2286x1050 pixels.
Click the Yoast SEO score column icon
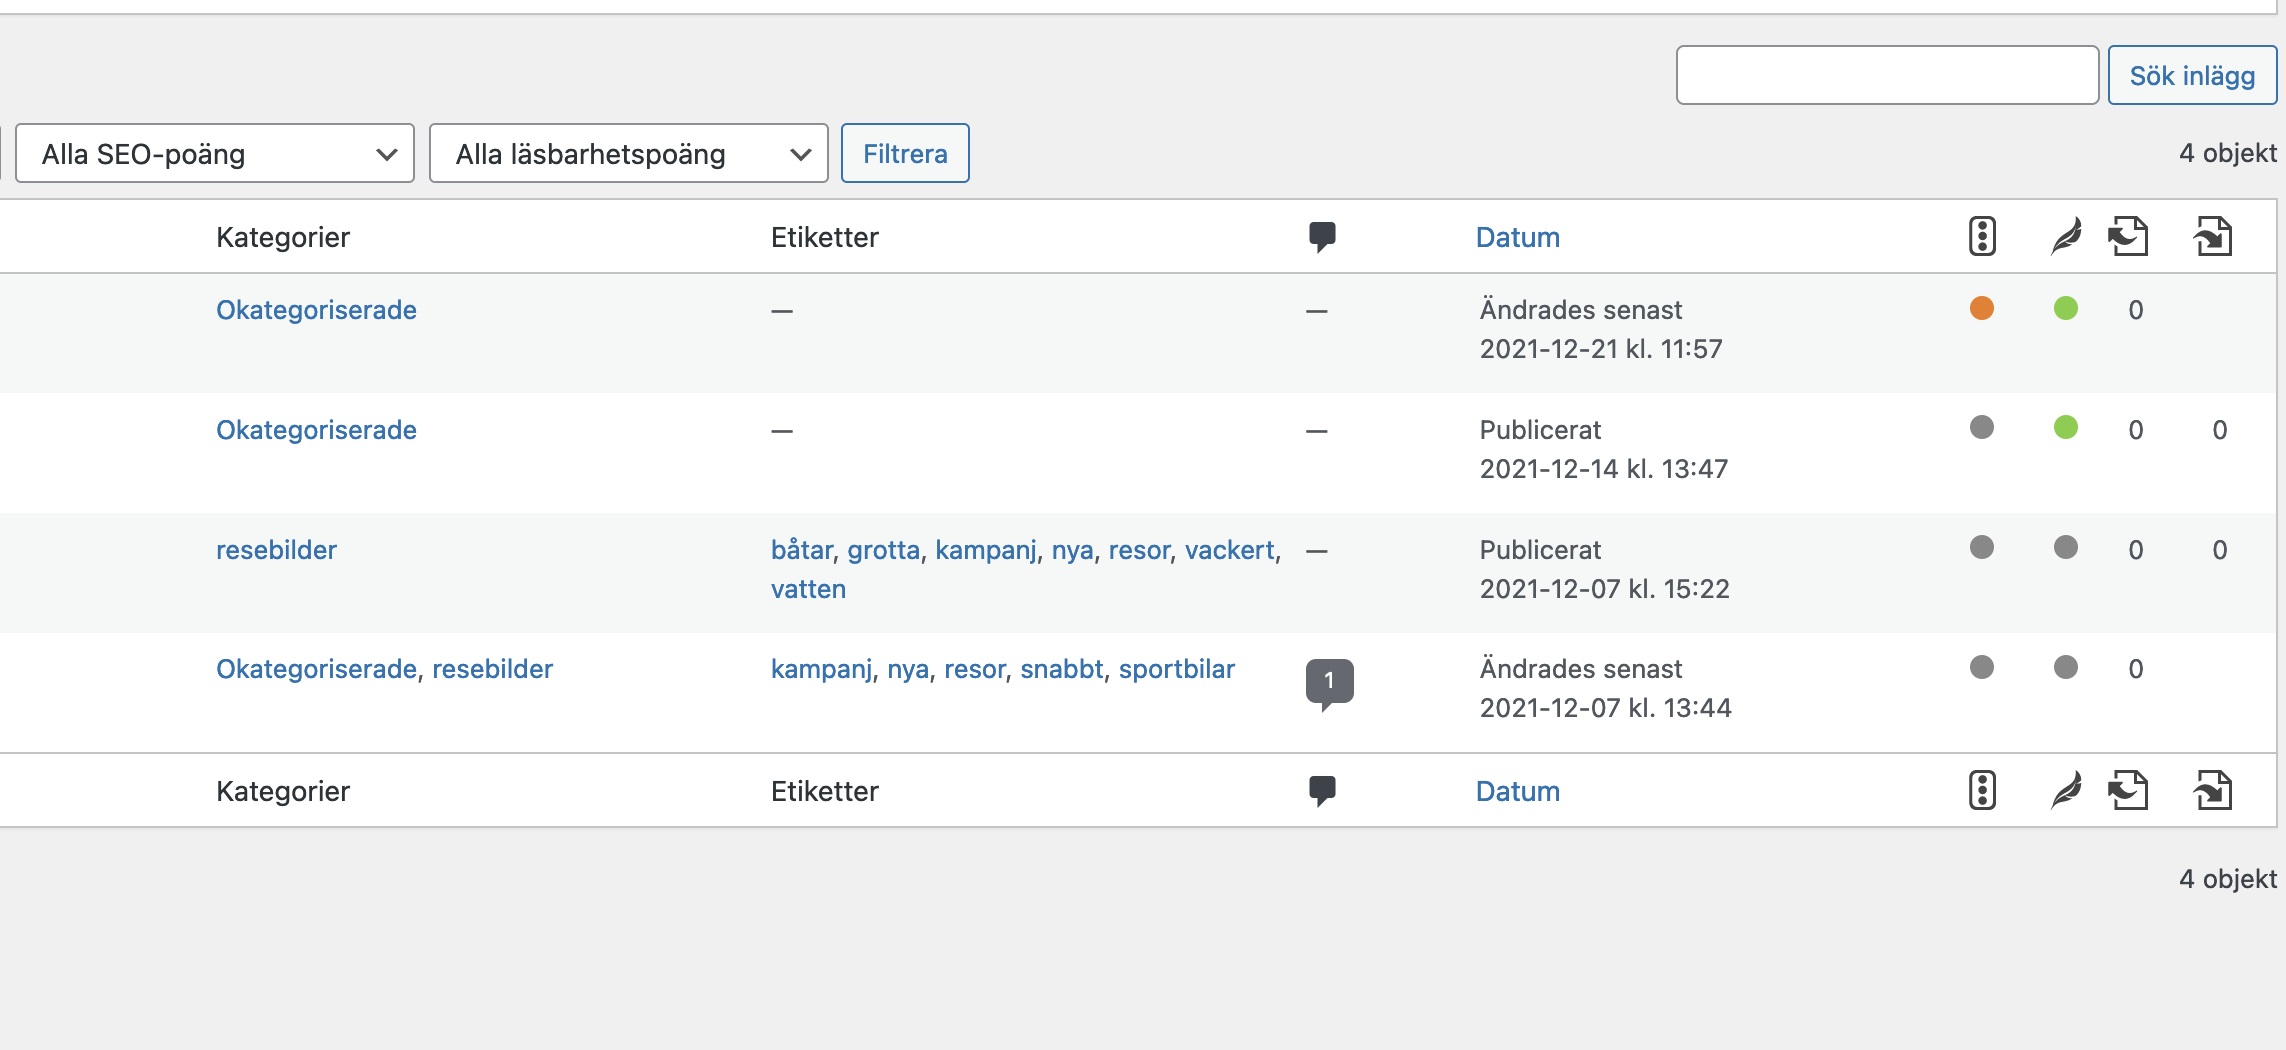[x=1982, y=236]
